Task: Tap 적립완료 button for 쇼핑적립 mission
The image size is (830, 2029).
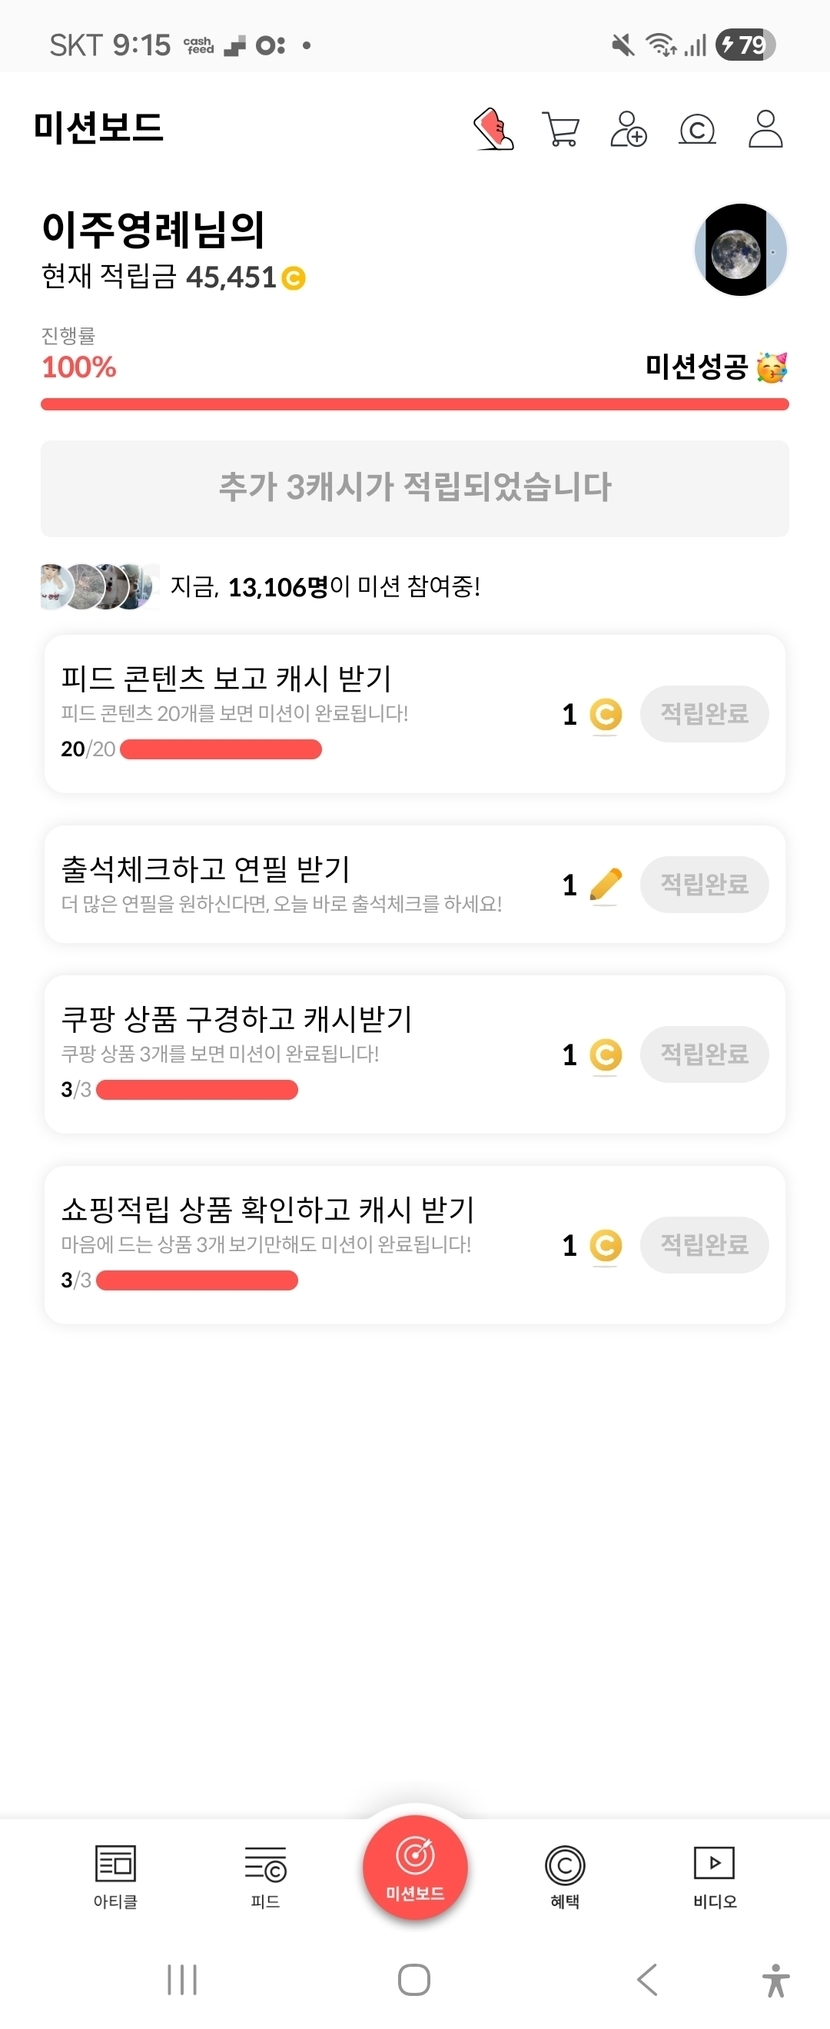Action: [704, 1245]
